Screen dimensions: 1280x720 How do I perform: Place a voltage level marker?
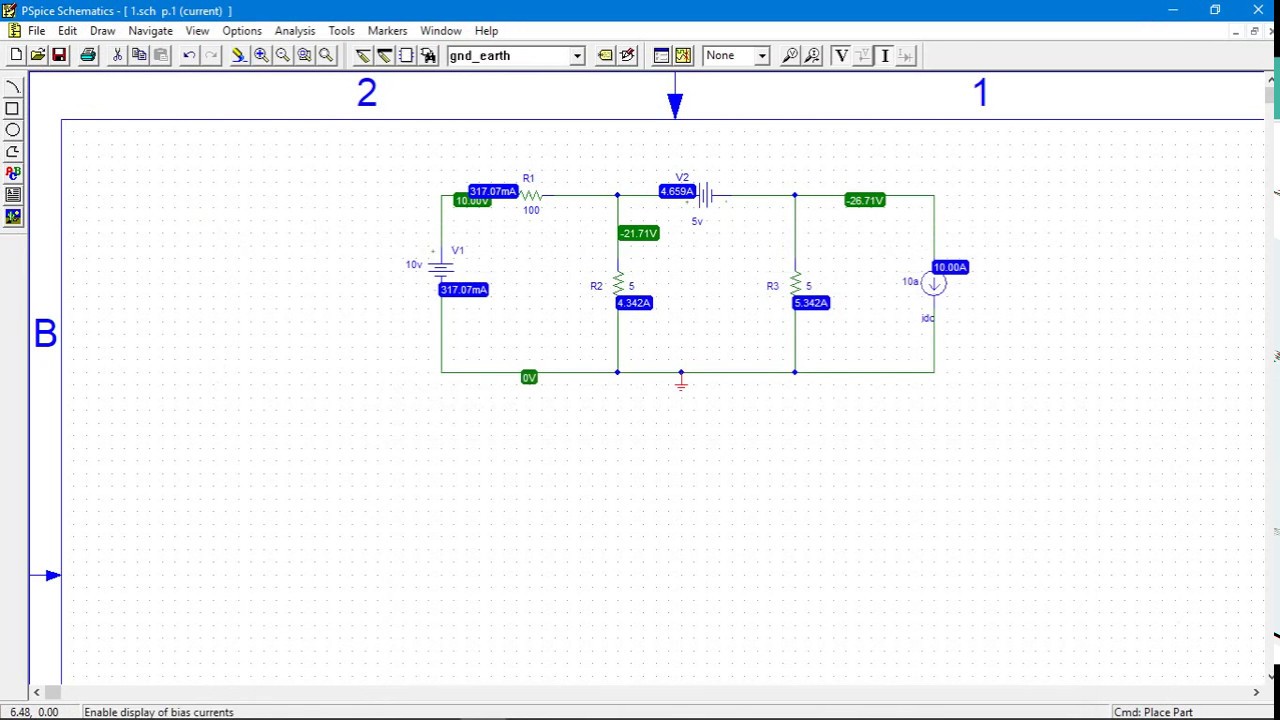790,56
